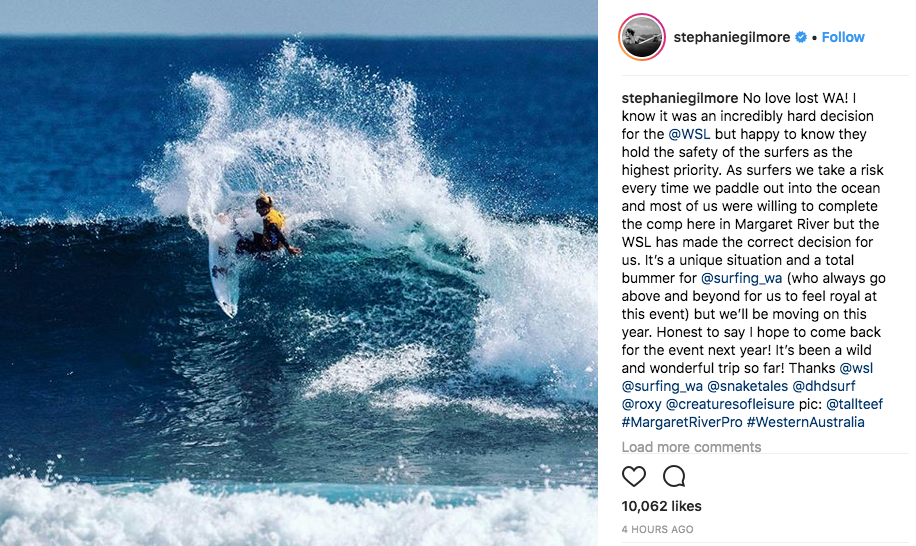Like the post with the heart icon
916x546 pixels.
634,477
